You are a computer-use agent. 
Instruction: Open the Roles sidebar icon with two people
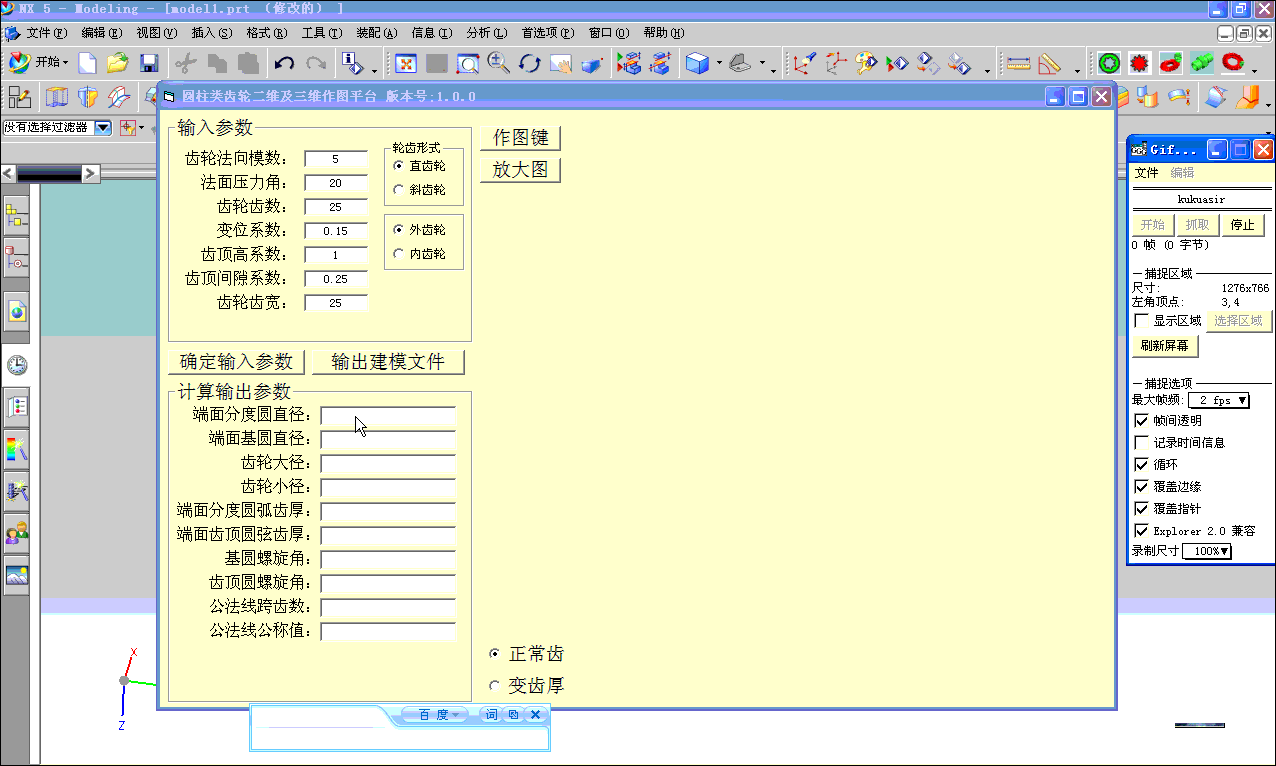(x=16, y=532)
